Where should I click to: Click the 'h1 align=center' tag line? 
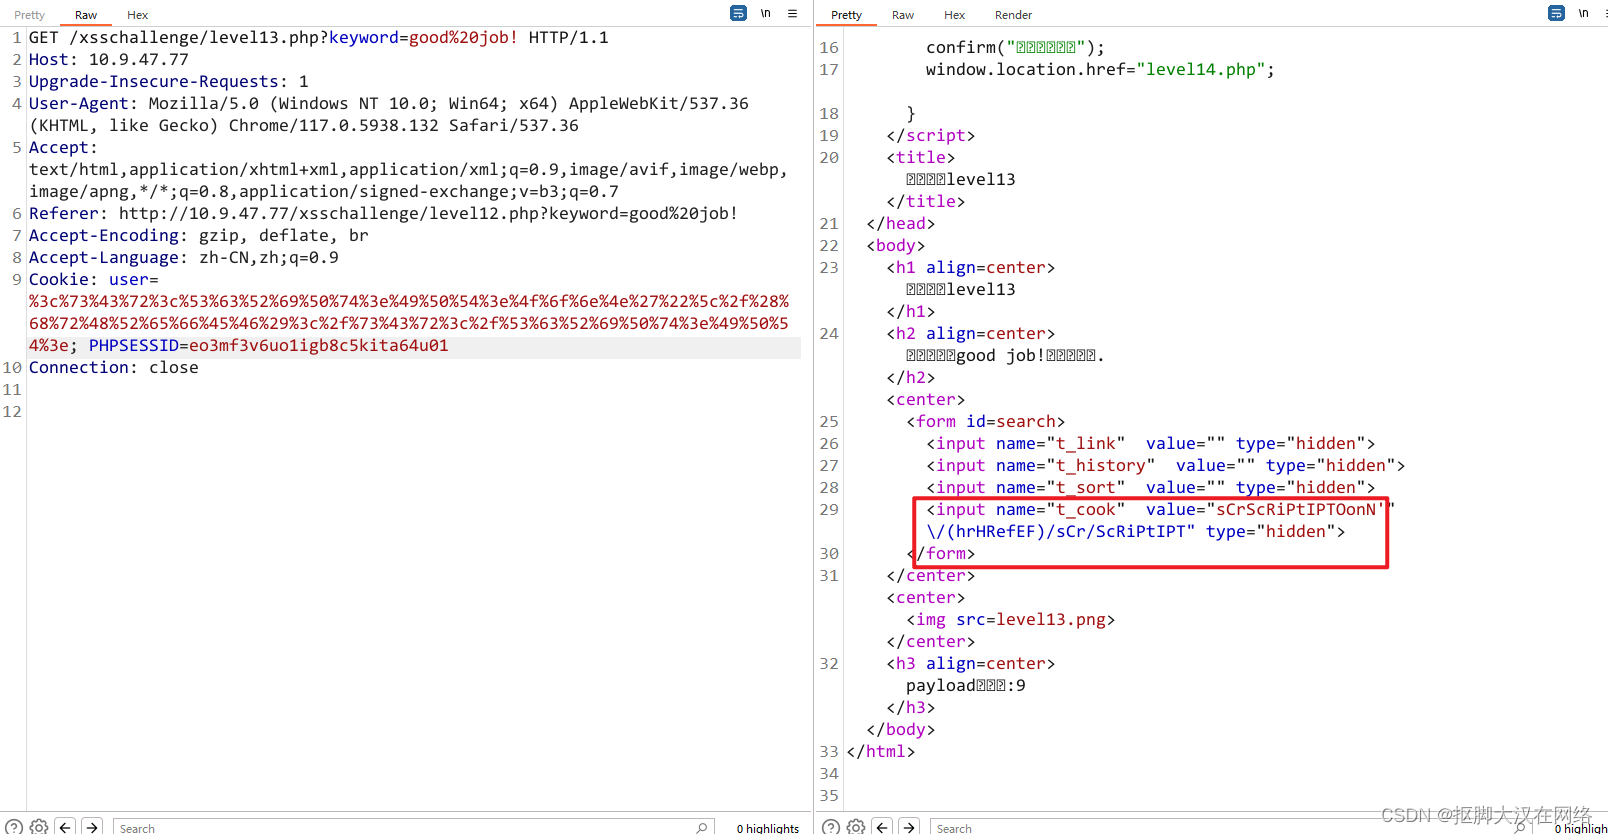point(970,267)
